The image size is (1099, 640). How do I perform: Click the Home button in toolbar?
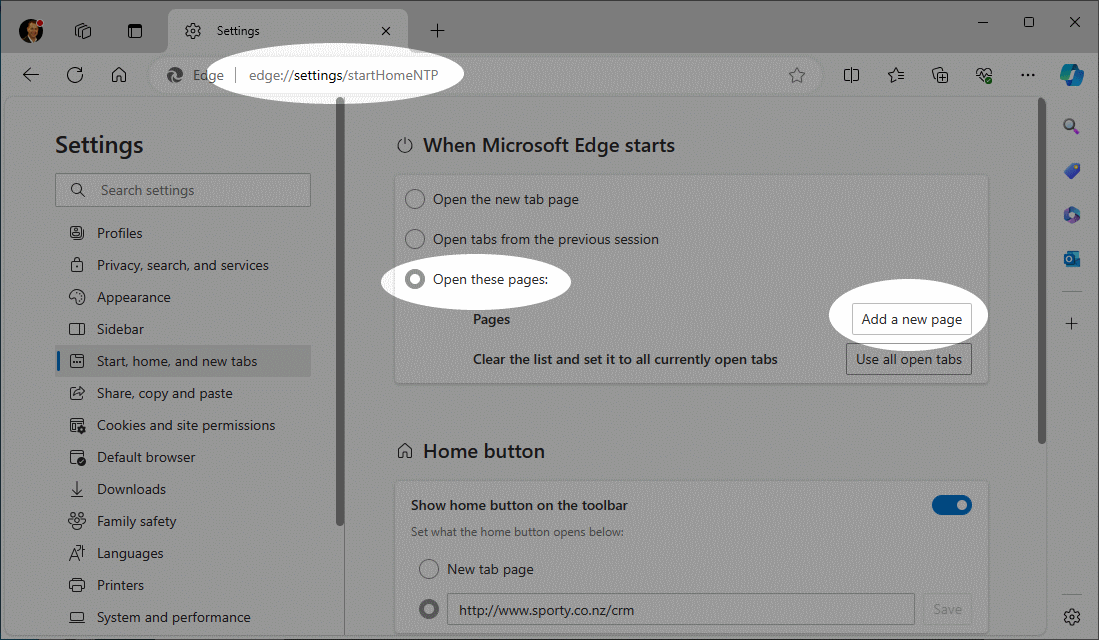[119, 75]
